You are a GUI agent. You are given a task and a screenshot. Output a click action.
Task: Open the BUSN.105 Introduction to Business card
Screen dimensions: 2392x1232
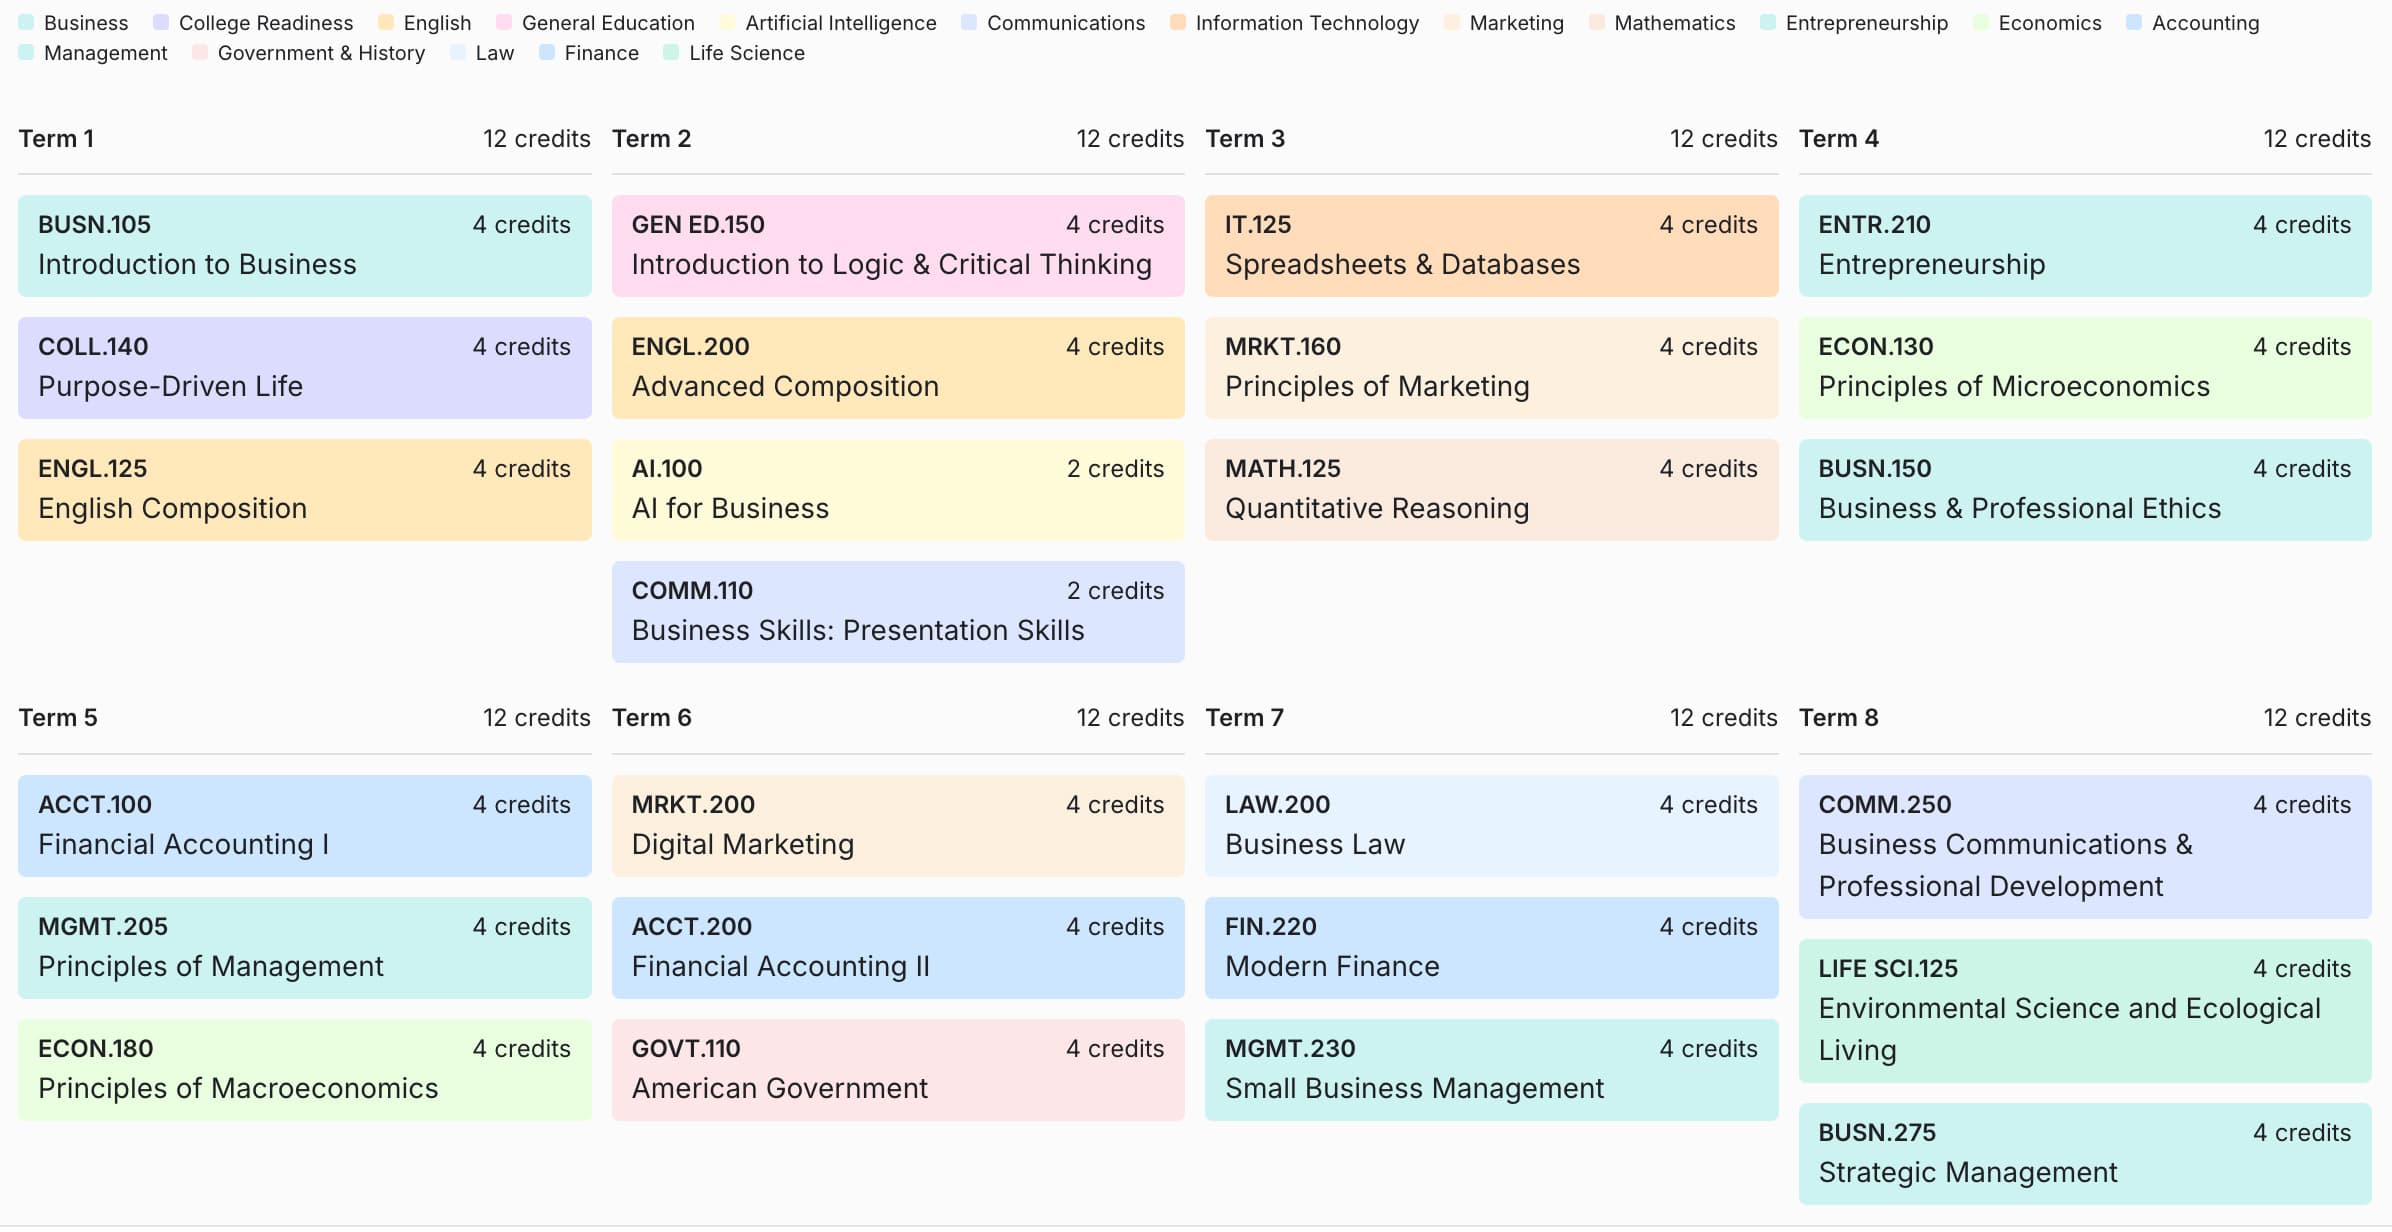(304, 245)
